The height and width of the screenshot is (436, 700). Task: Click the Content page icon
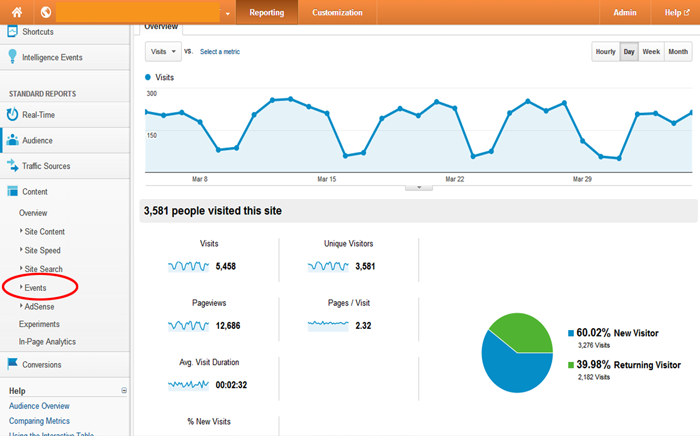click(x=12, y=191)
